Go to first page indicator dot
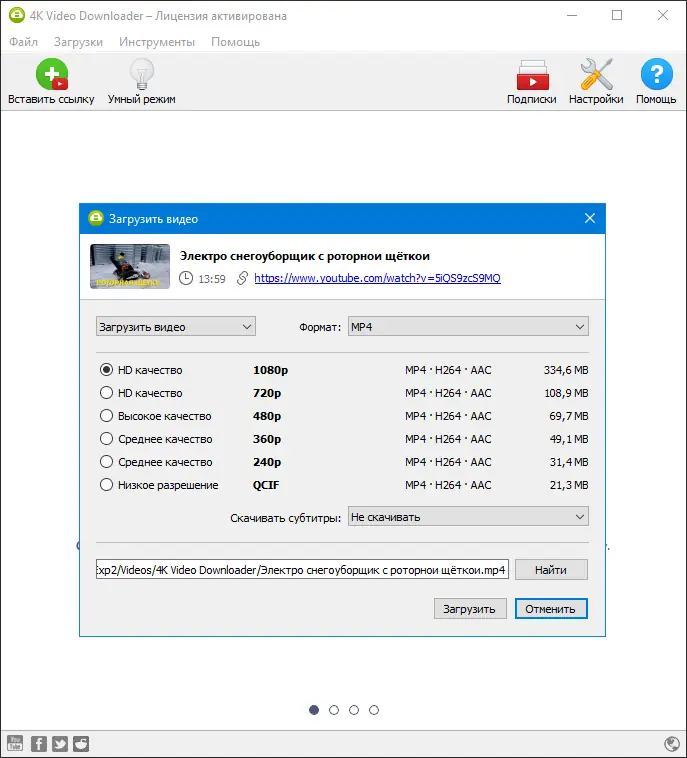Image resolution: width=687 pixels, height=758 pixels. coord(314,710)
